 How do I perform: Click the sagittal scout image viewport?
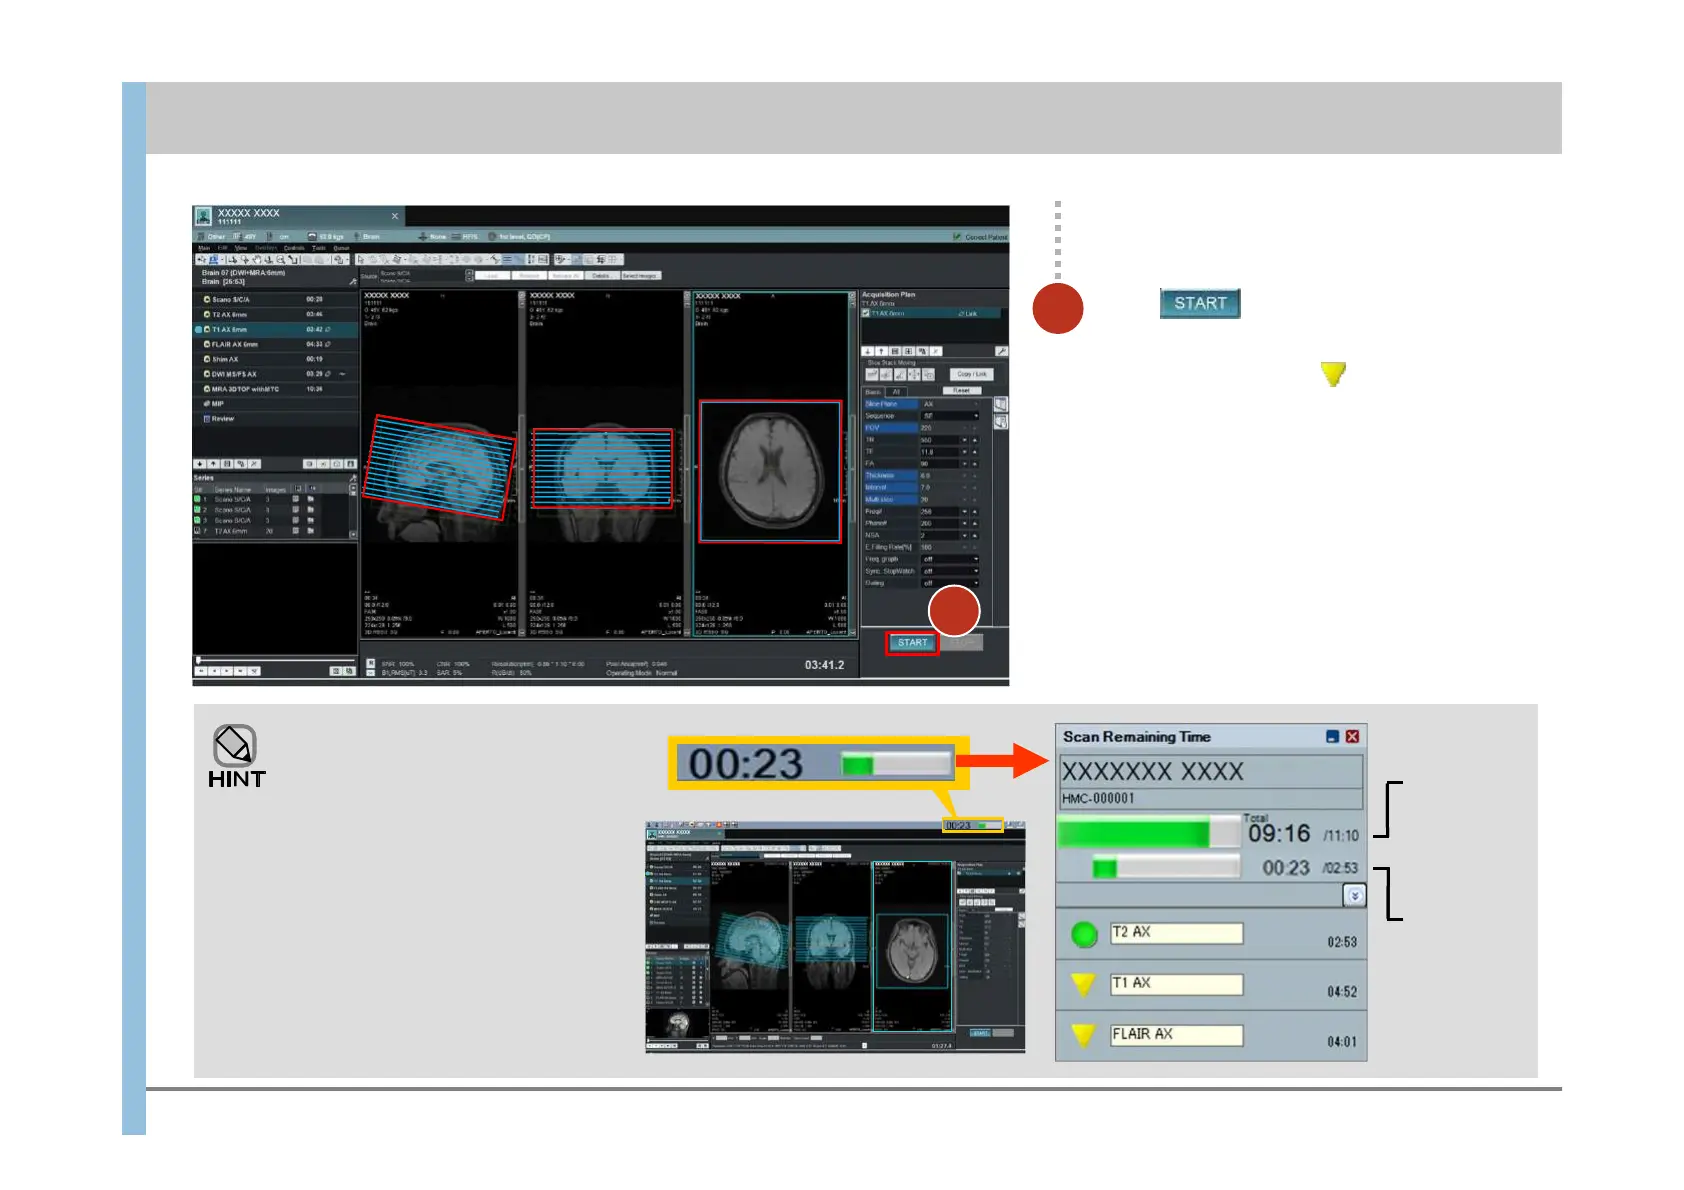tap(440, 464)
